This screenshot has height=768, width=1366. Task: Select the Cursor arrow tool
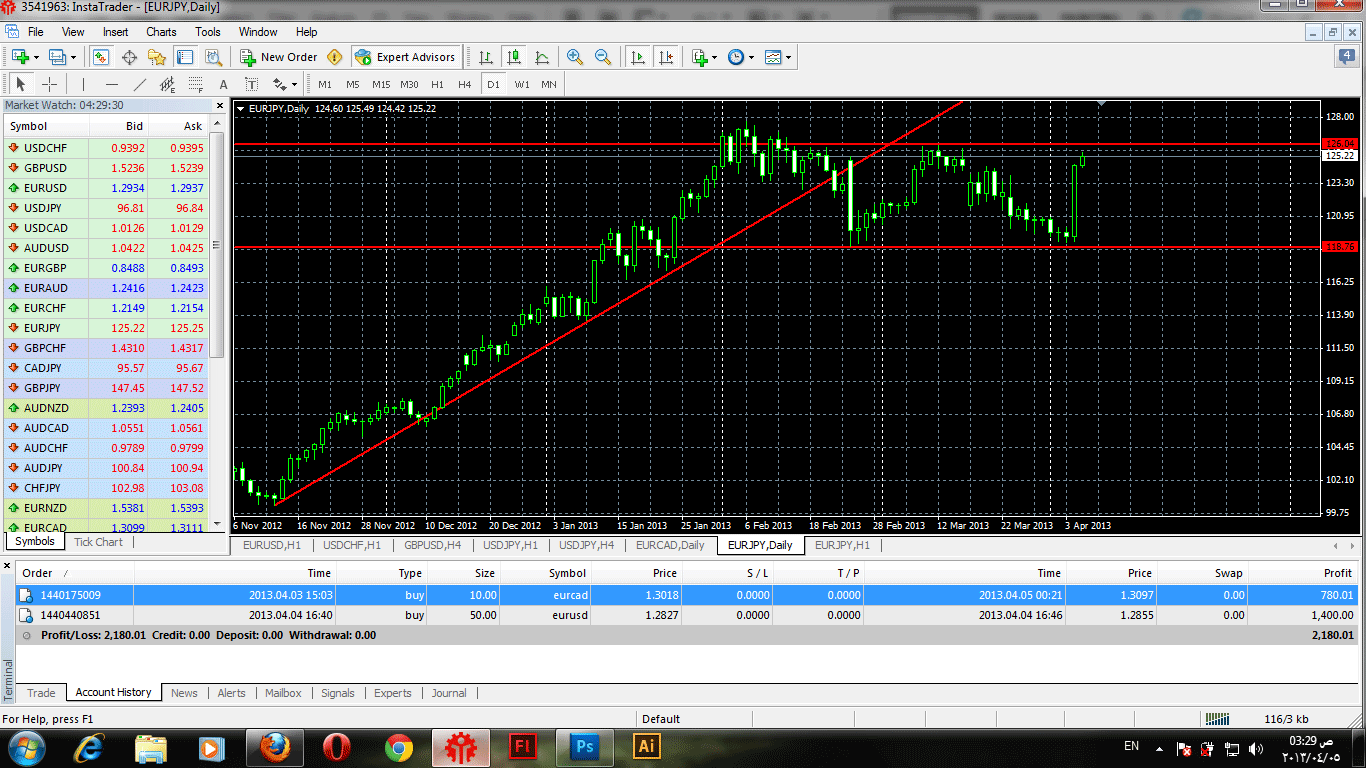pos(21,84)
